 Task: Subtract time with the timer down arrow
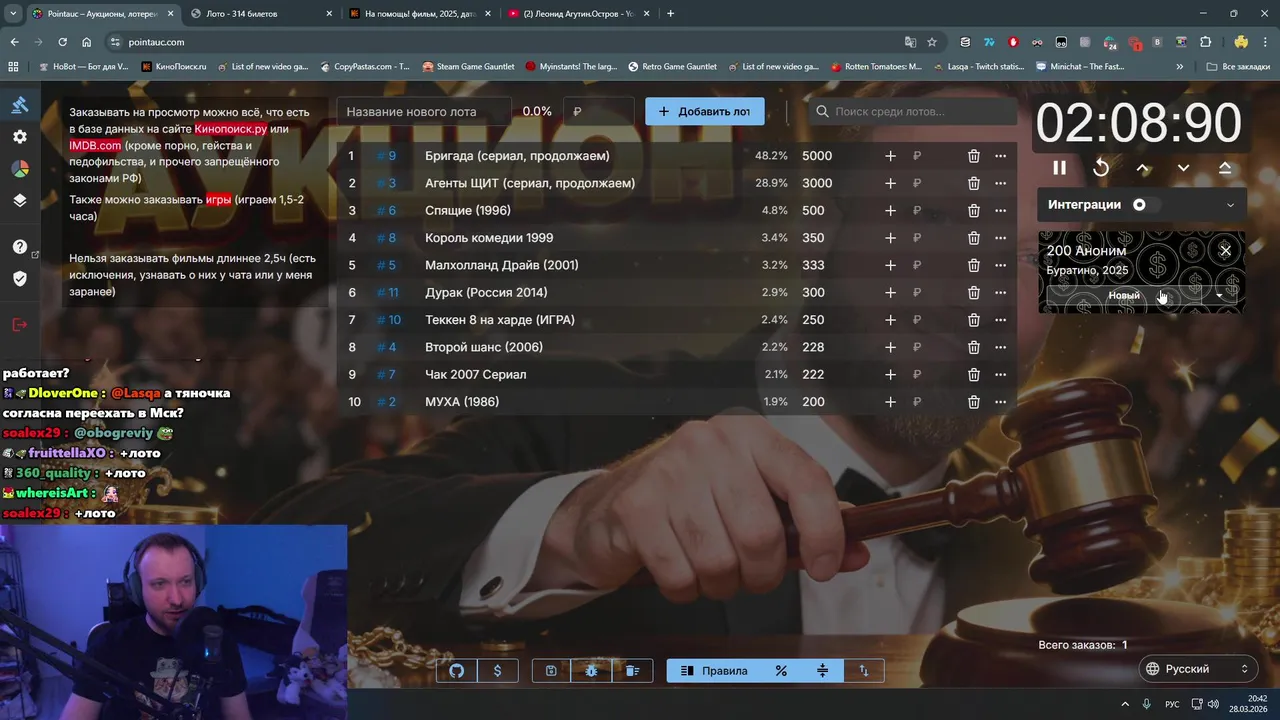coord(1183,168)
